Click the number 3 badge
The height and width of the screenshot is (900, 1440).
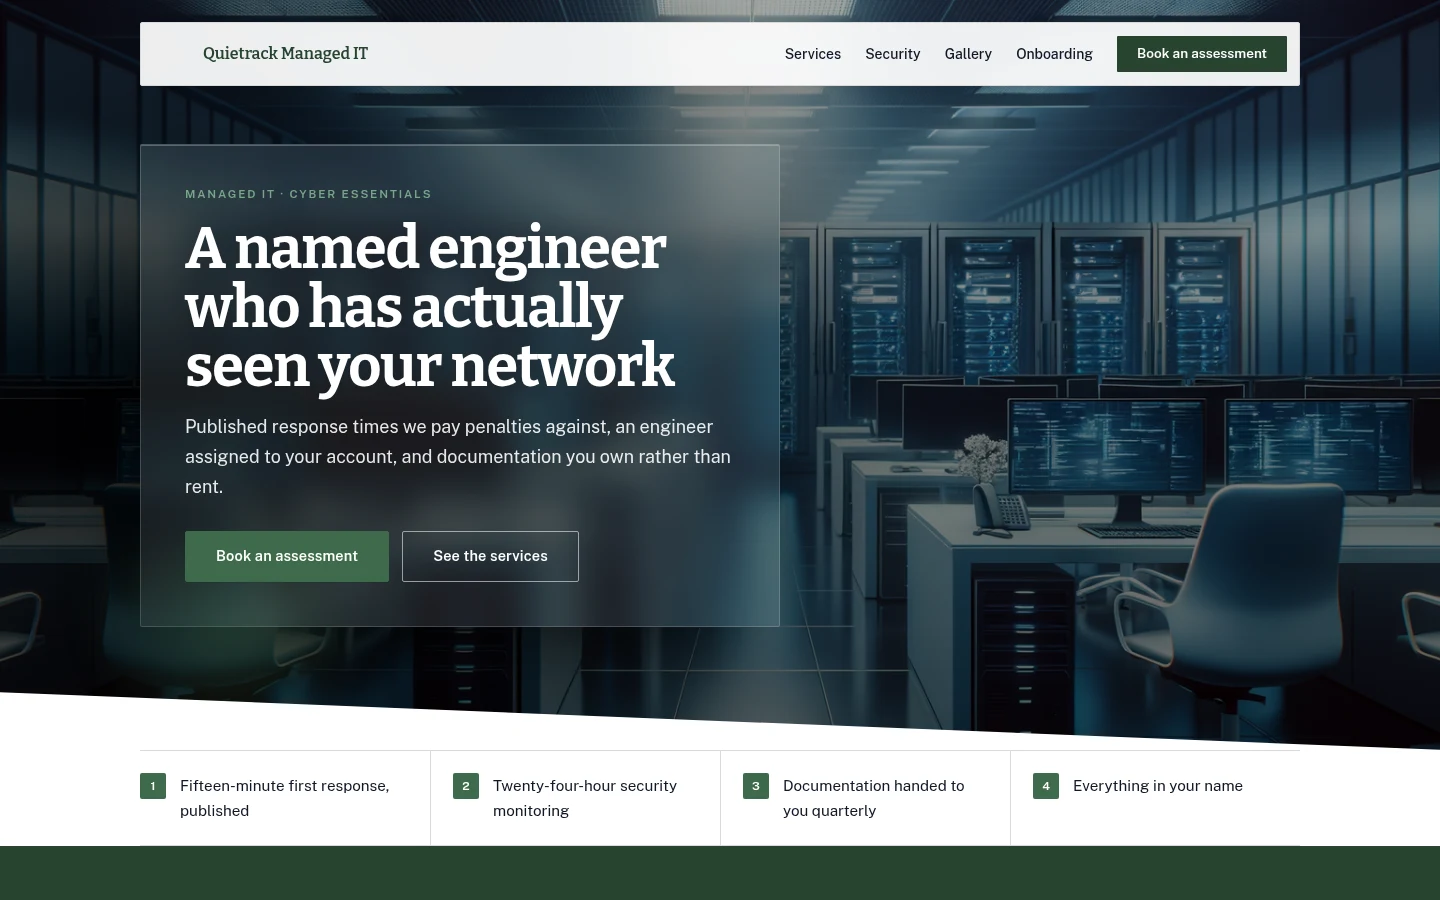[x=756, y=786]
